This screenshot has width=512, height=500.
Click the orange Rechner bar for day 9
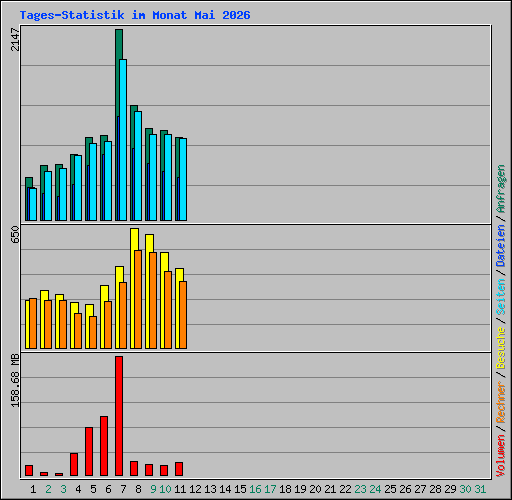coord(153,300)
